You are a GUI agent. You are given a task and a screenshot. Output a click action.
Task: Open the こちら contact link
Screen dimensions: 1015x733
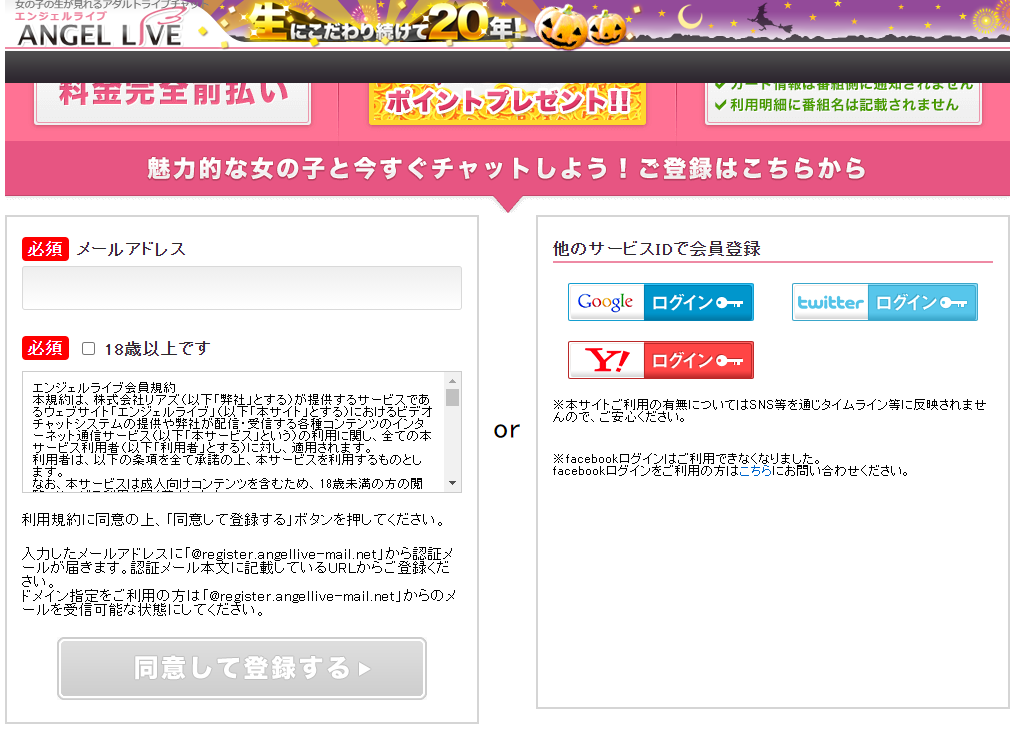pos(754,471)
